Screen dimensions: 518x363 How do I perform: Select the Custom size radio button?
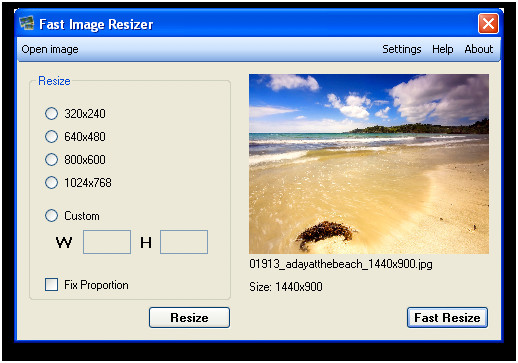[51, 215]
